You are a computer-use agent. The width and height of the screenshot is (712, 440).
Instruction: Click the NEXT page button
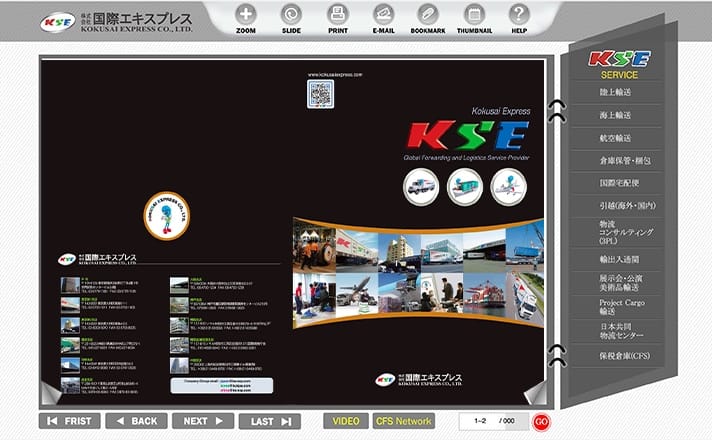pos(203,421)
